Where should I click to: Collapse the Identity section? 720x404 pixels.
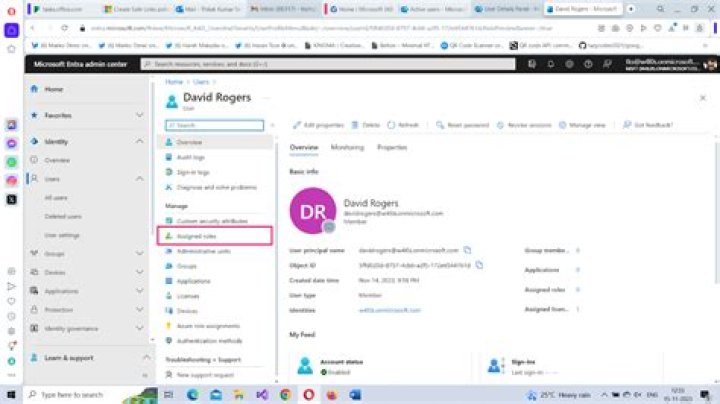(139, 141)
